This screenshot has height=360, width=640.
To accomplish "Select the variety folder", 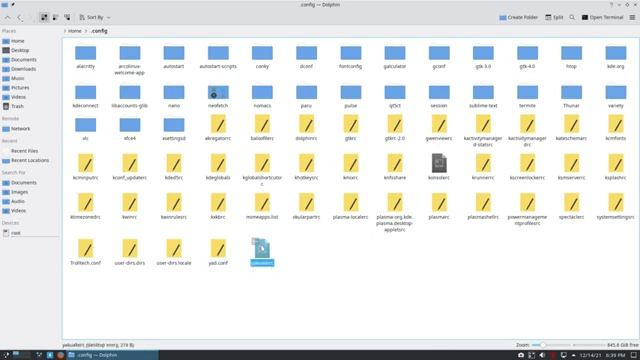I will tap(616, 96).
